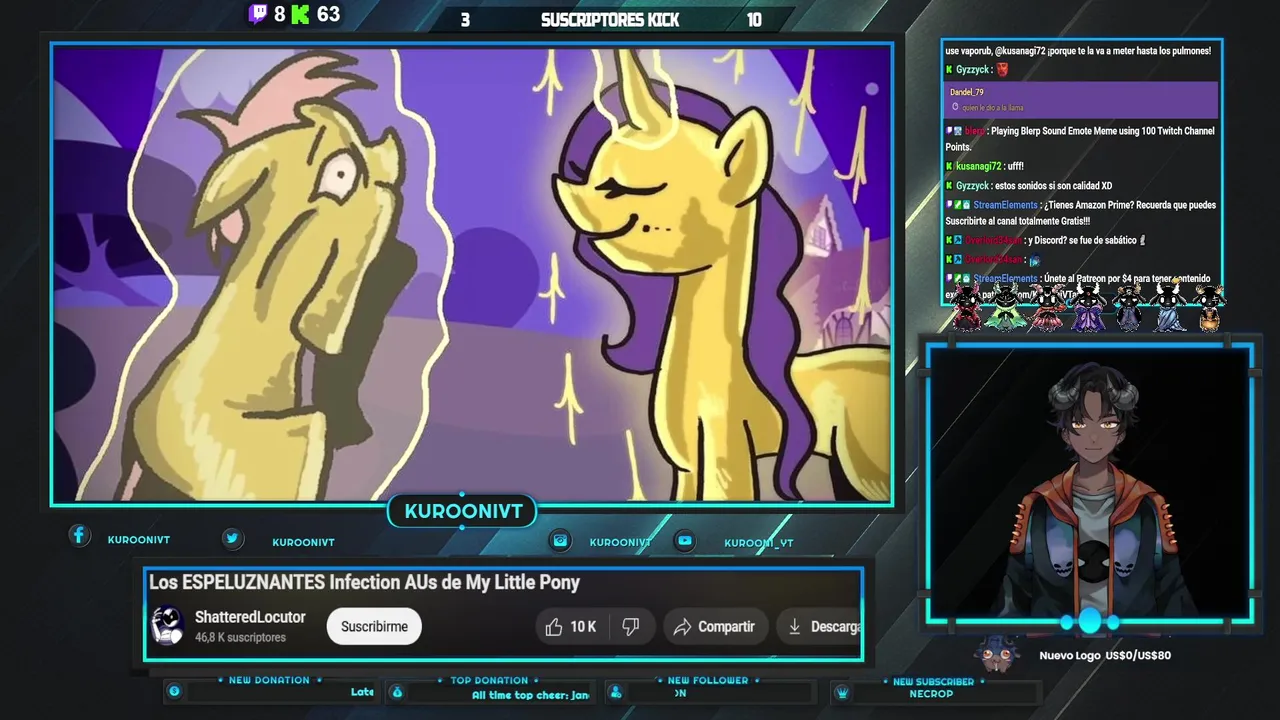This screenshot has width=1280, height=720.
Task: Click the Suscribirme button
Action: point(374,626)
